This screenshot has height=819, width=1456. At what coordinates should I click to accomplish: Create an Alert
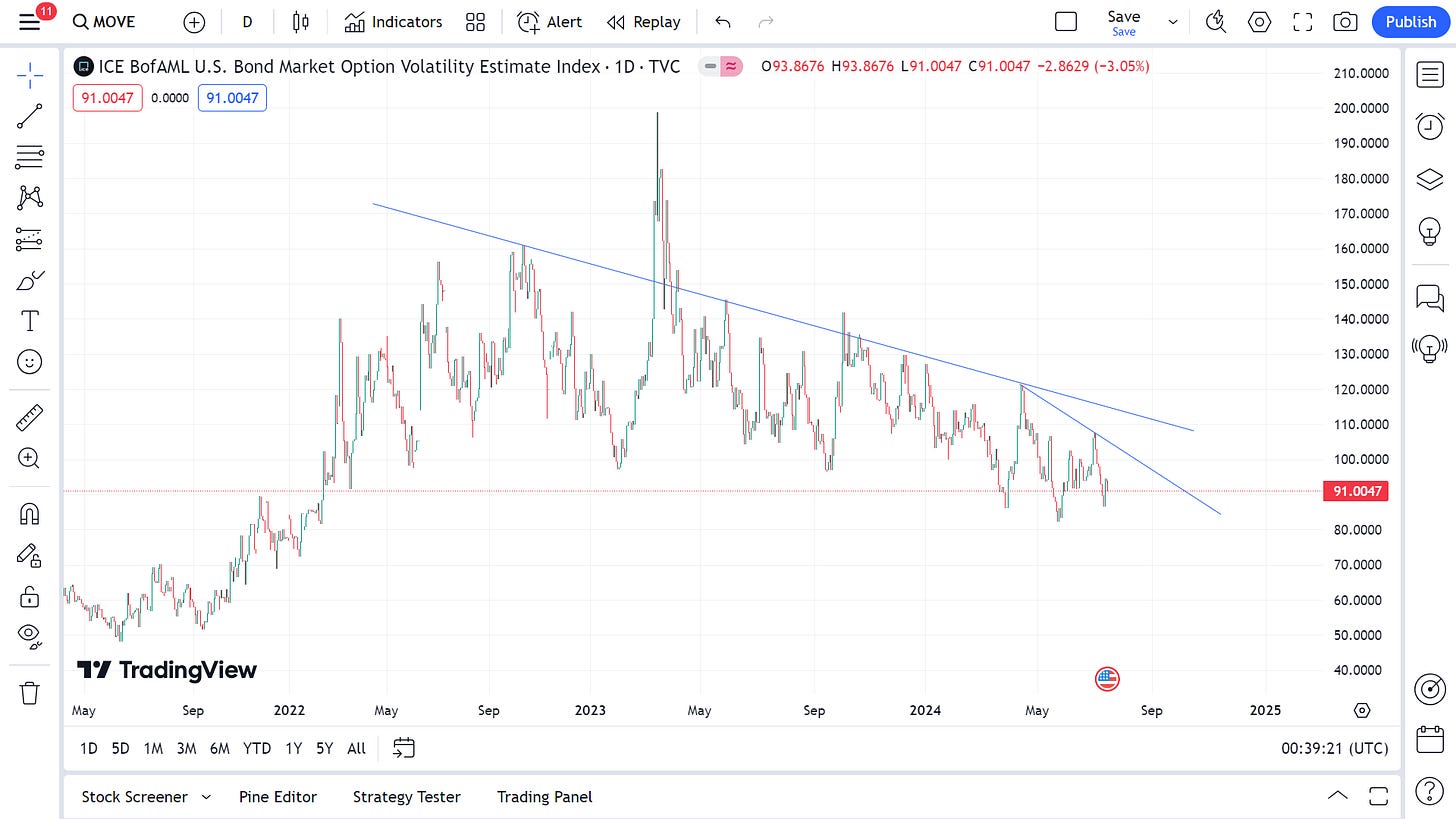point(549,22)
